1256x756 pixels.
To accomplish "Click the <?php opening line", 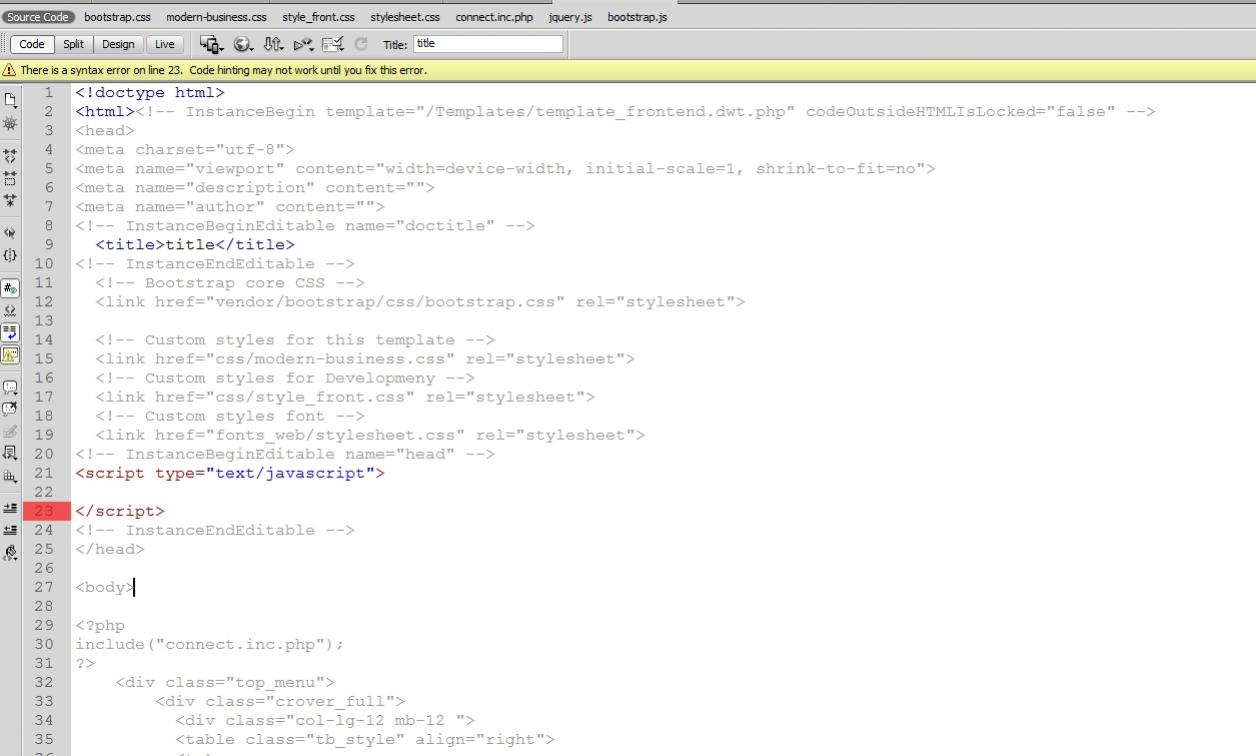I will tap(100, 625).
